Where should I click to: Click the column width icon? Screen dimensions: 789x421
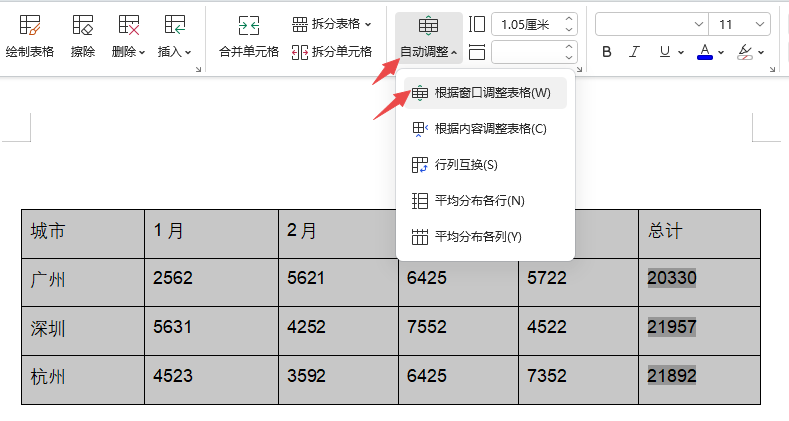coord(477,52)
